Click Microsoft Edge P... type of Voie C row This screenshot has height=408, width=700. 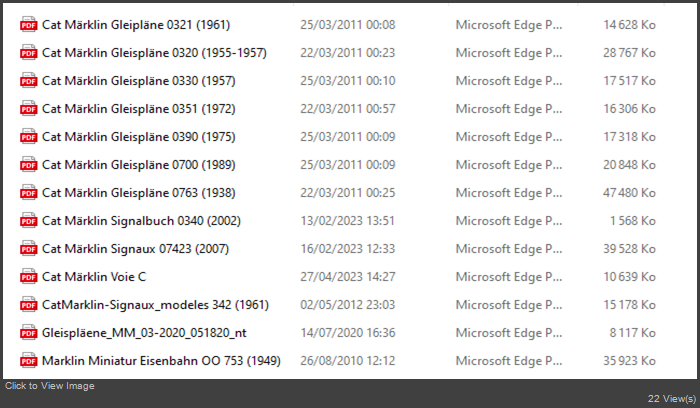click(508, 277)
